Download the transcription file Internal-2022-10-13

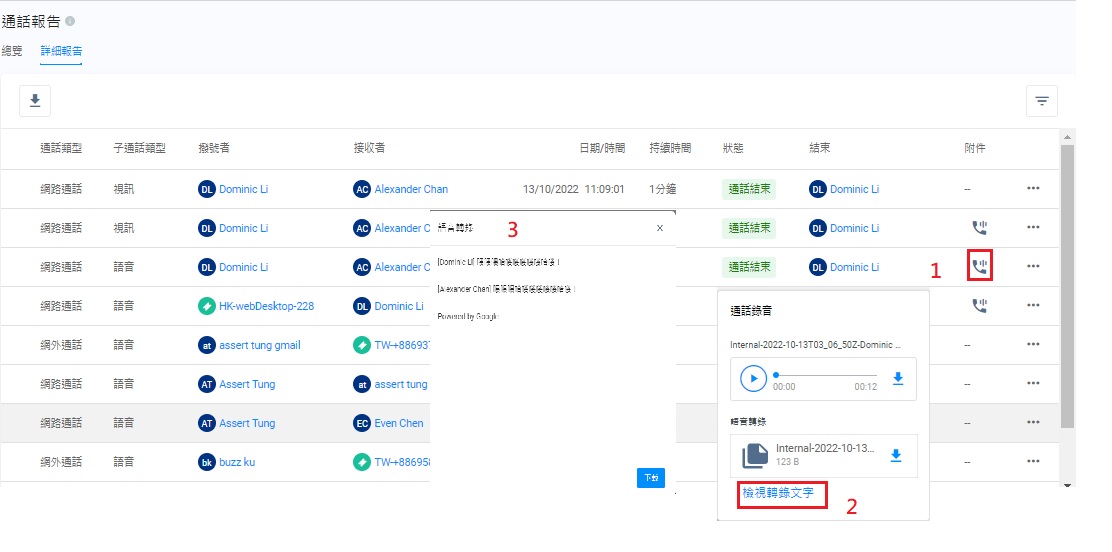pyautogui.click(x=896, y=455)
